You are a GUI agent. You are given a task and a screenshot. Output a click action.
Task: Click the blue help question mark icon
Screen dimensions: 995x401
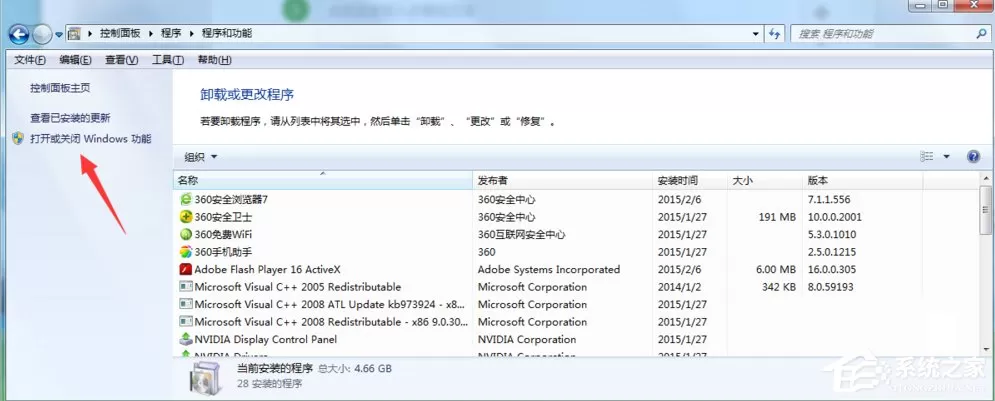[973, 157]
